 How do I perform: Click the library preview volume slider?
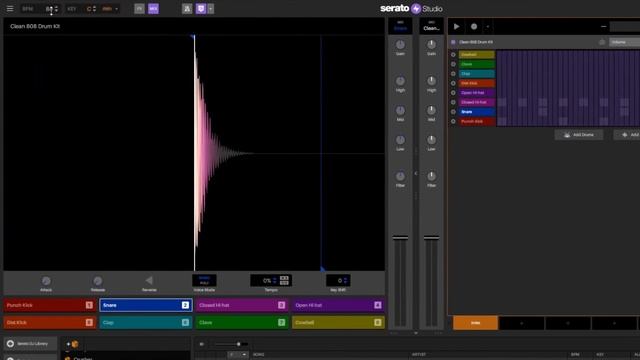point(231,344)
